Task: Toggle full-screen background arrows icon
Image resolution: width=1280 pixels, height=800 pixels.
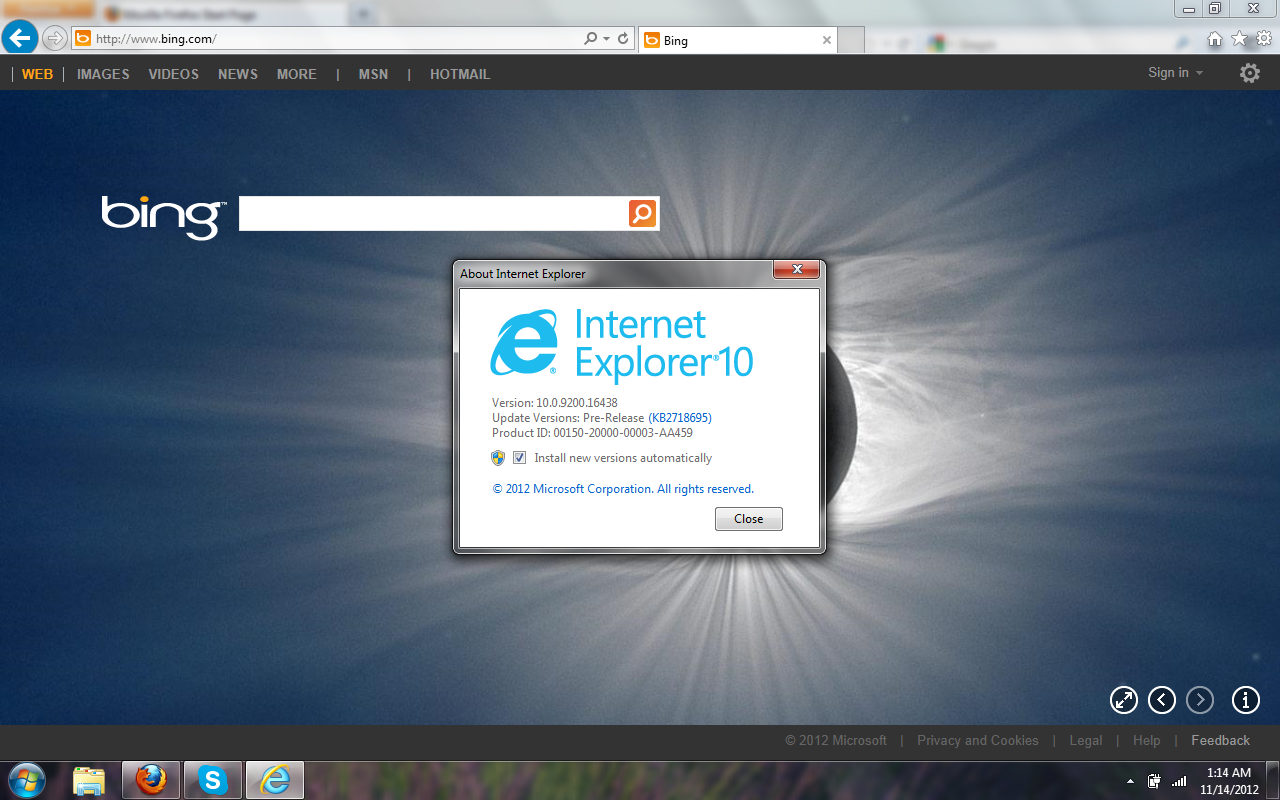Action: [x=1124, y=700]
